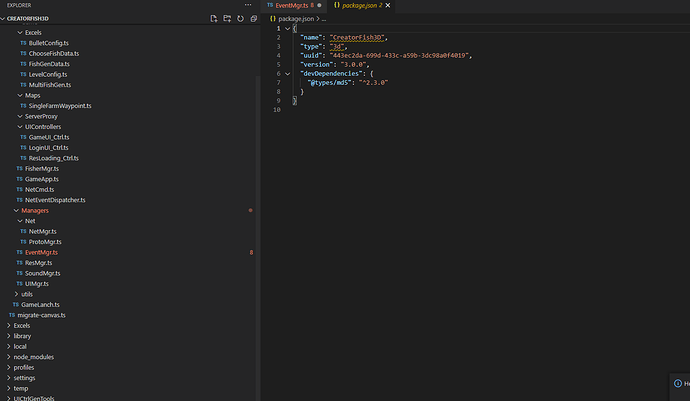Select EventMgr.ts in the file tree
This screenshot has width=690, height=401.
[x=41, y=252]
